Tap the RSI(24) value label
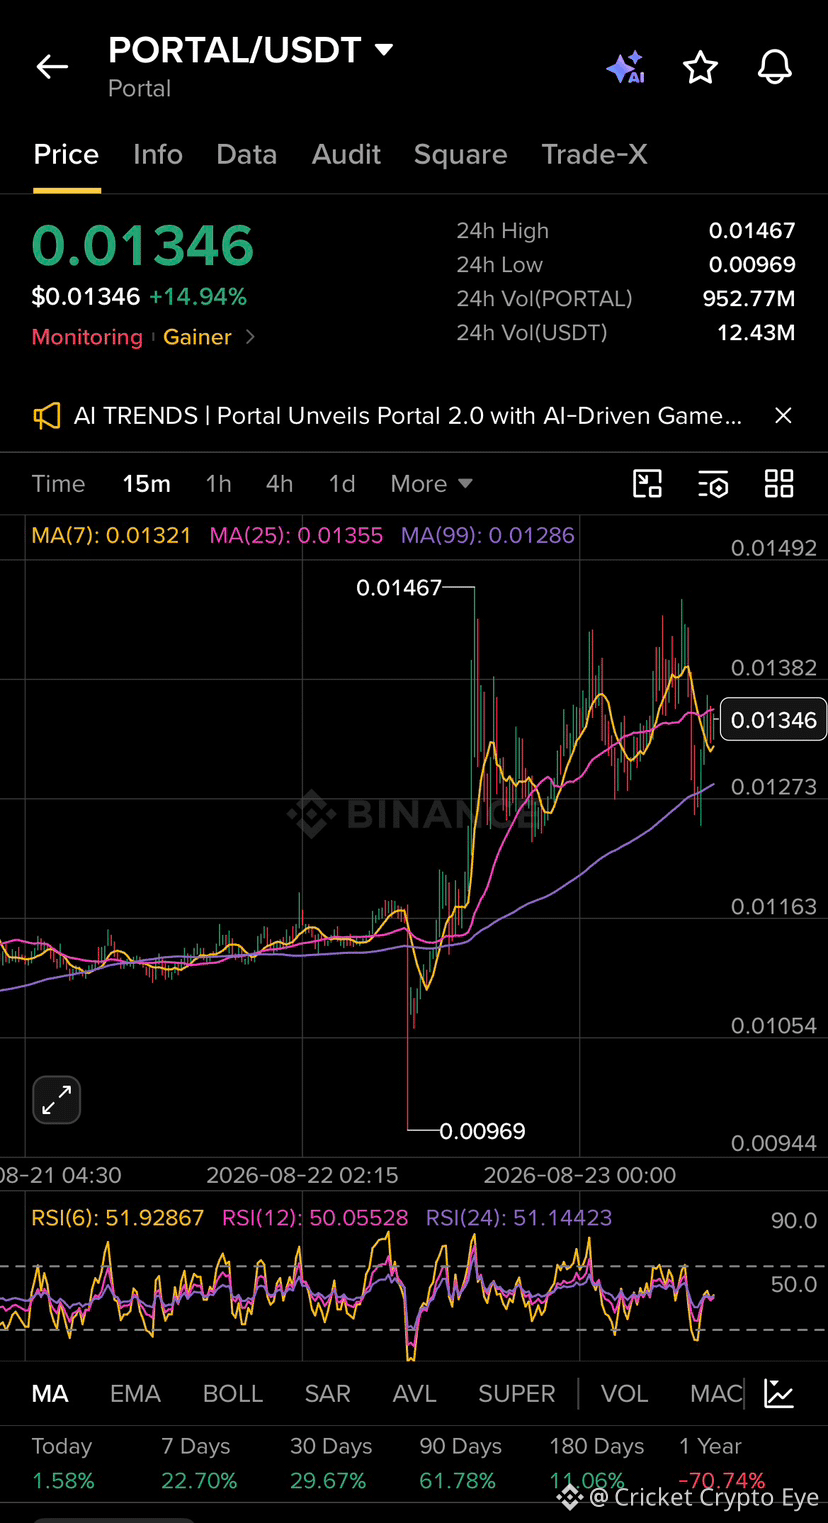 tap(519, 1218)
